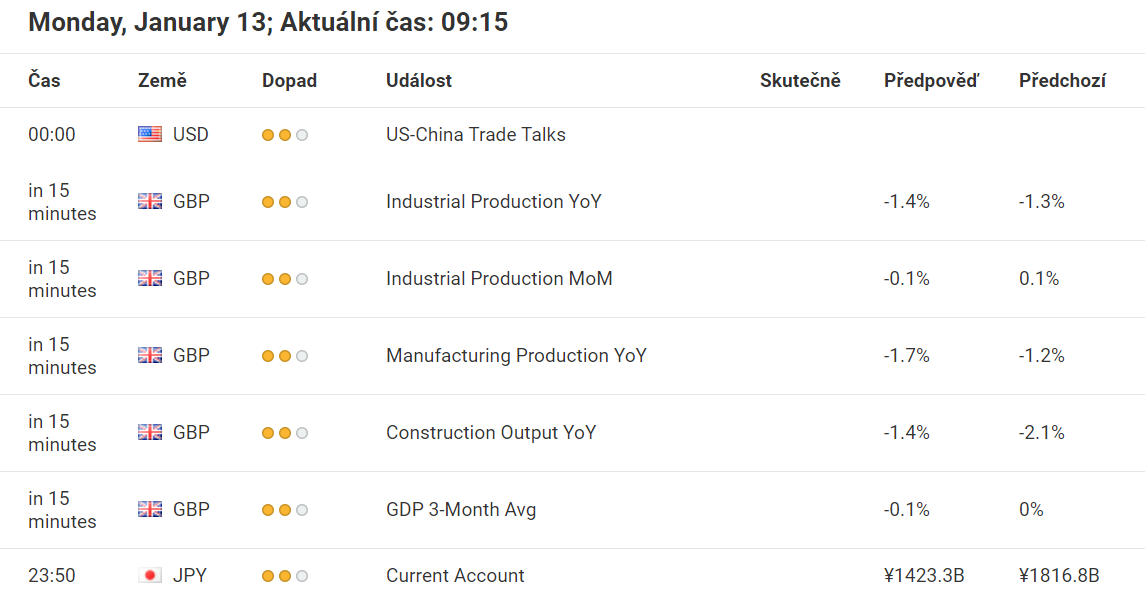Open the Construction Output YoY event
1145x602 pixels.
click(x=491, y=433)
